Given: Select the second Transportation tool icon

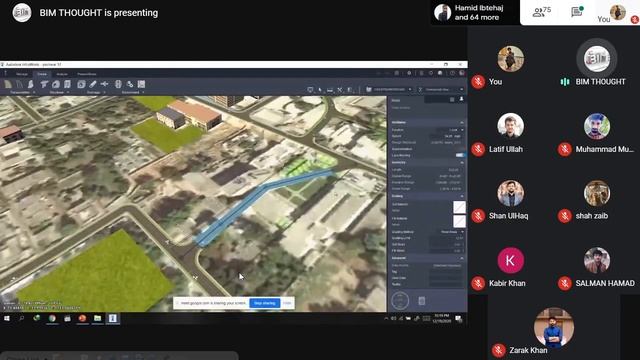Looking at the screenshot, I should 19,84.
